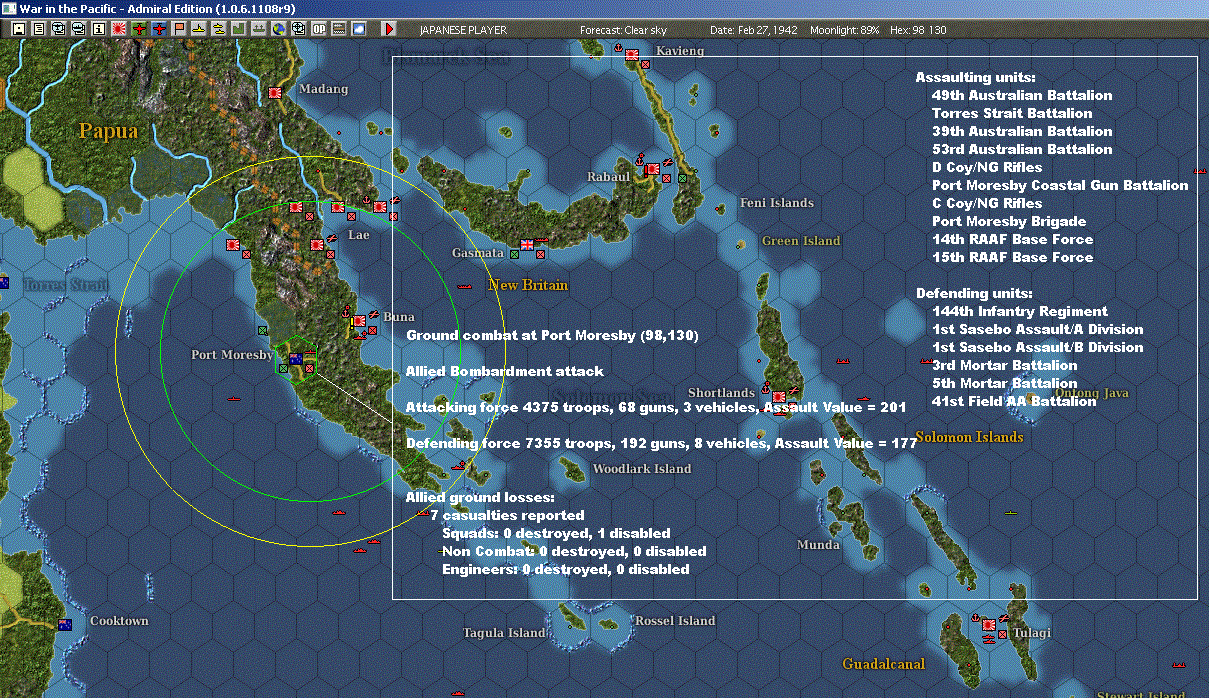
Task: Click '14th RAAF Base Force' entry
Action: point(1013,239)
